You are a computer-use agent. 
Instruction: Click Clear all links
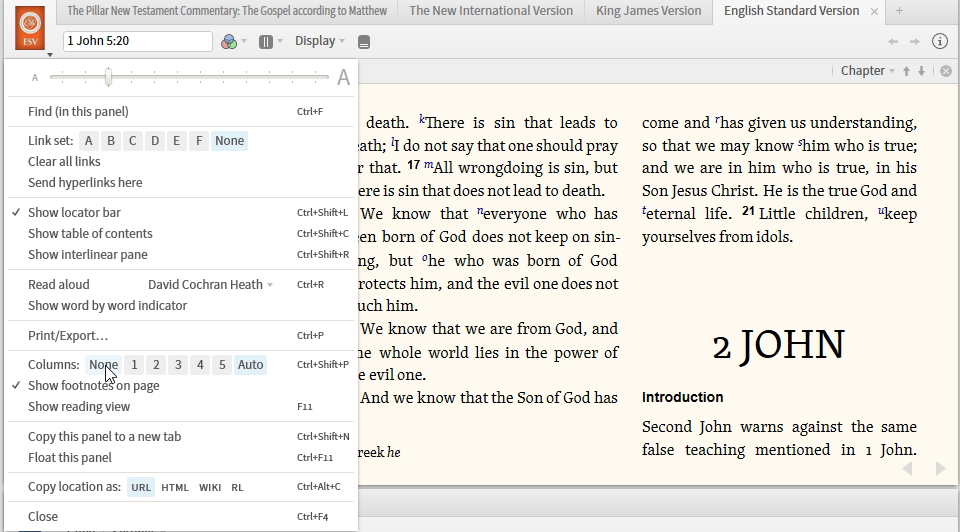[x=64, y=162]
